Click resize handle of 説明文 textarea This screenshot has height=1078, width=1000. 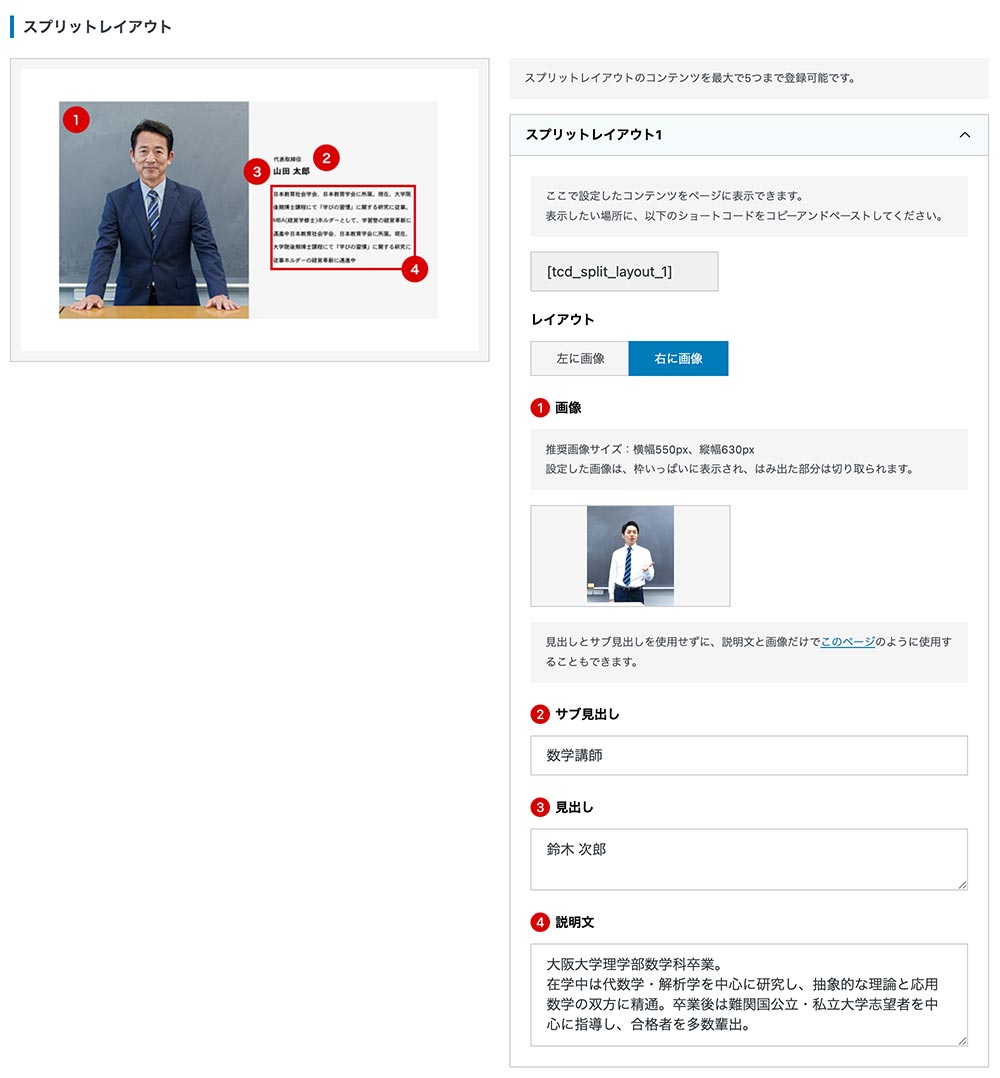coord(962,1041)
